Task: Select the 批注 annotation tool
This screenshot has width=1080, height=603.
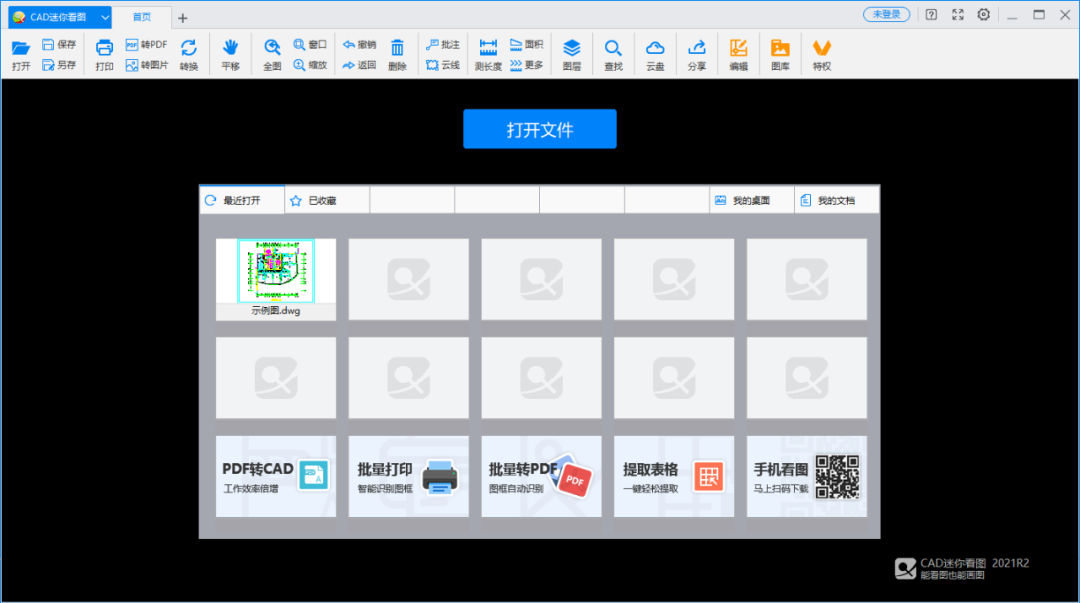Action: click(443, 45)
